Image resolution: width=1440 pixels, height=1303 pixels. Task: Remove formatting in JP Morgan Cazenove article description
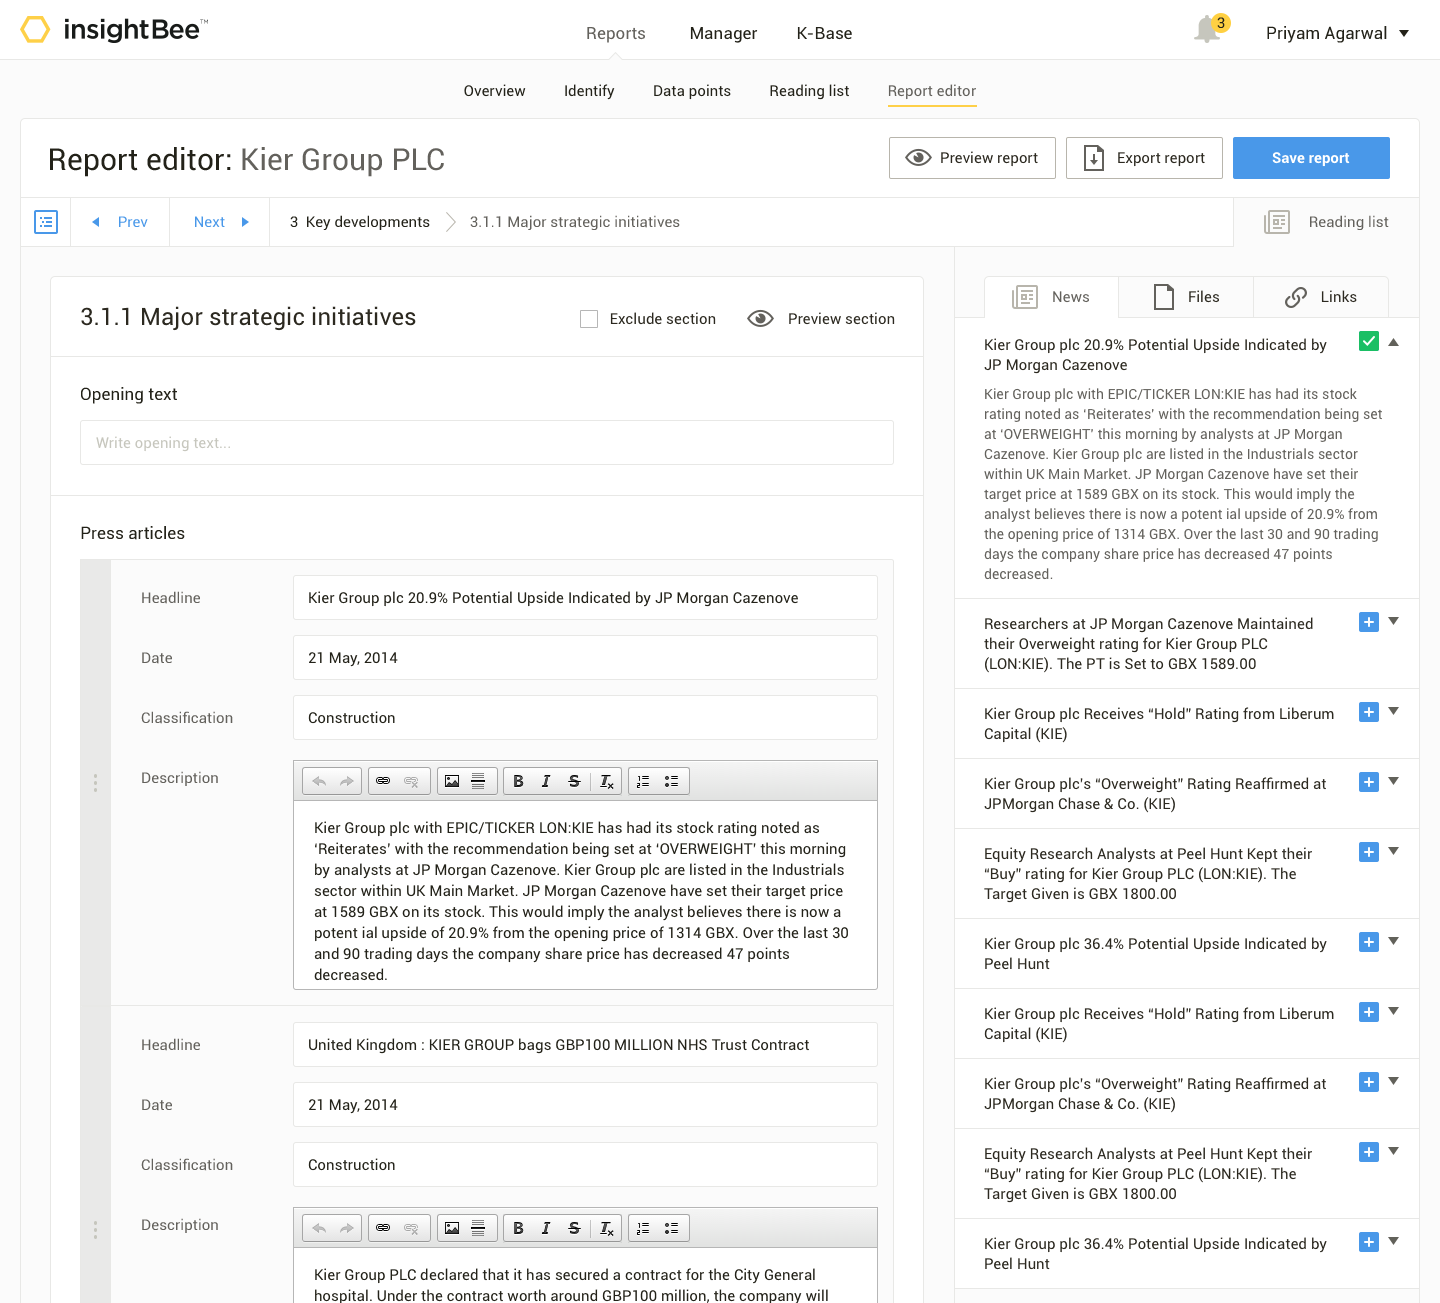coord(607,781)
